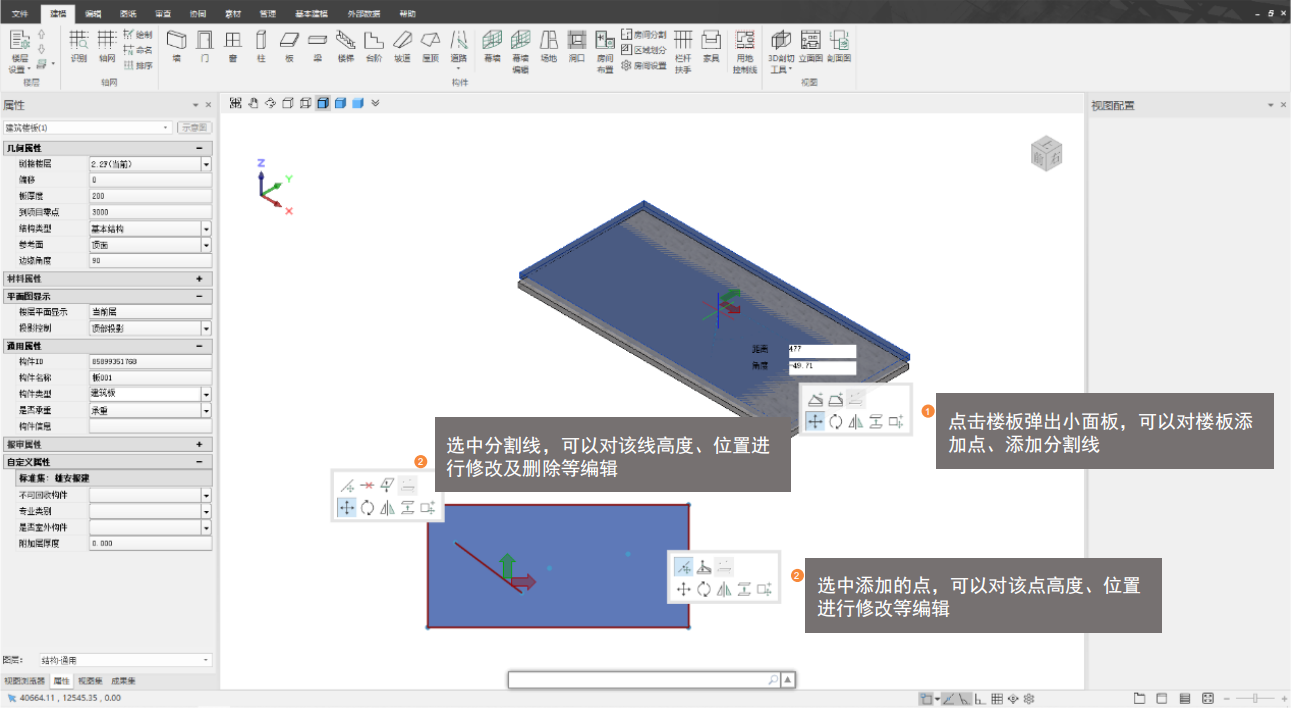Open the 立面图 elevation view

coord(810,46)
